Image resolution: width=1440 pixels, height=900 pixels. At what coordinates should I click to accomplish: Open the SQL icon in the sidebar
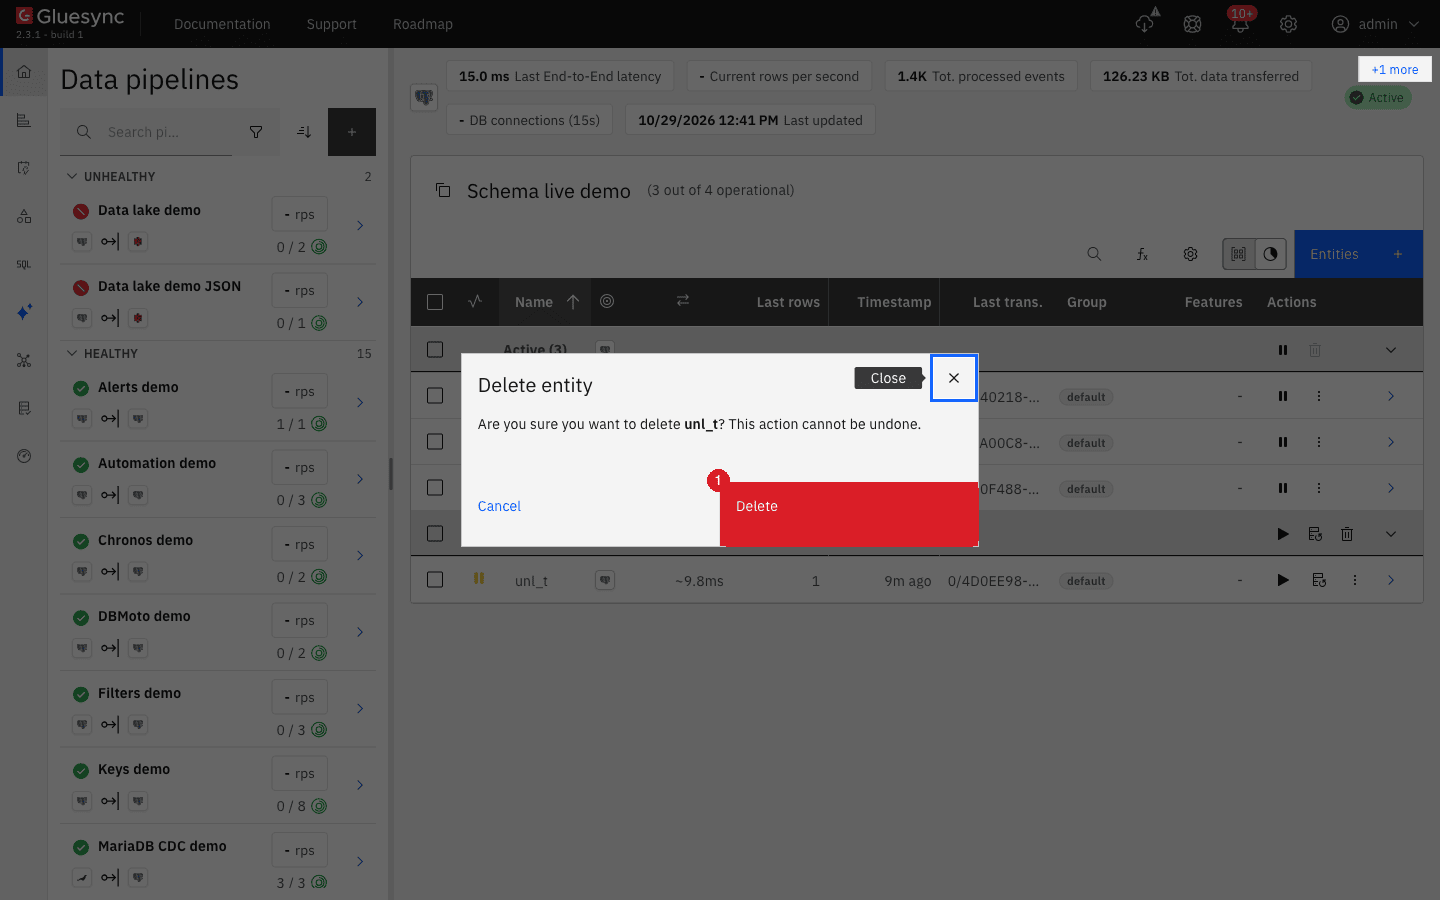point(24,264)
